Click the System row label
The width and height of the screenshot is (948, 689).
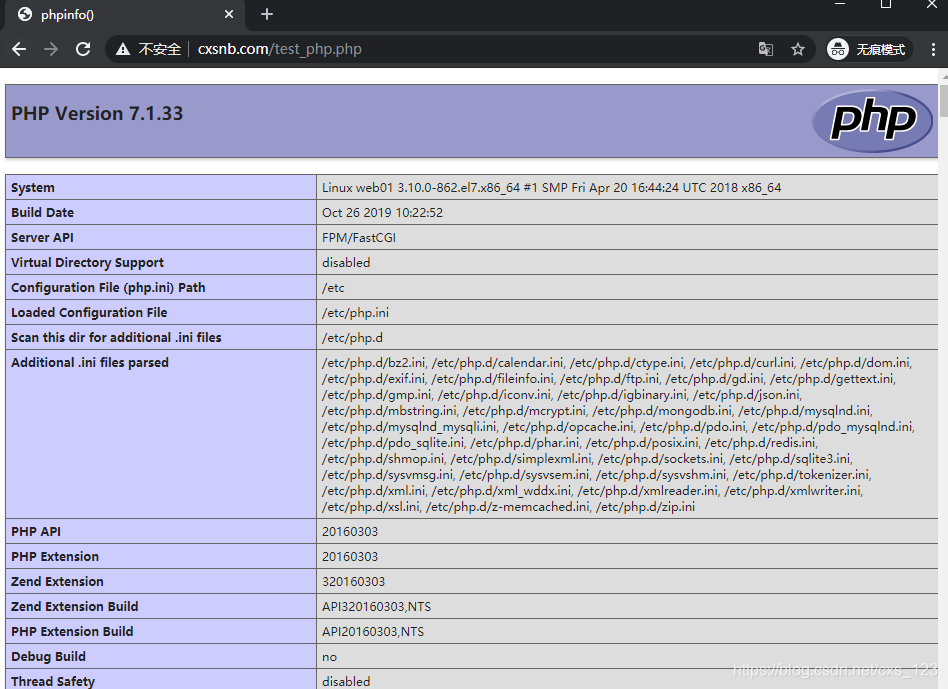pyautogui.click(x=33, y=188)
